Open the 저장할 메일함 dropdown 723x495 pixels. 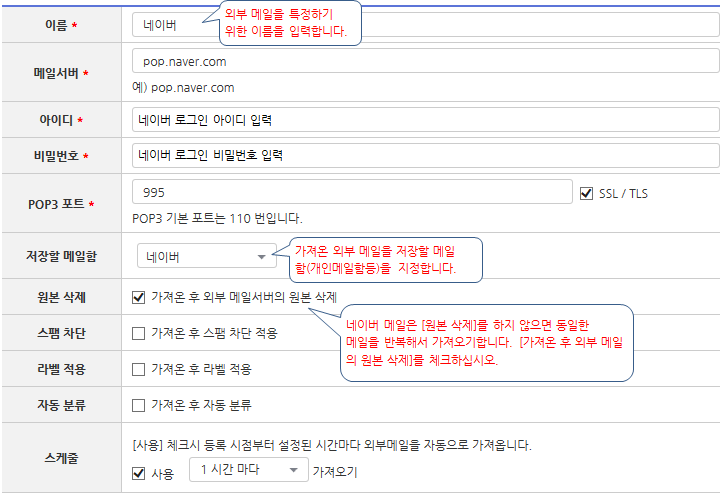pyautogui.click(x=206, y=257)
